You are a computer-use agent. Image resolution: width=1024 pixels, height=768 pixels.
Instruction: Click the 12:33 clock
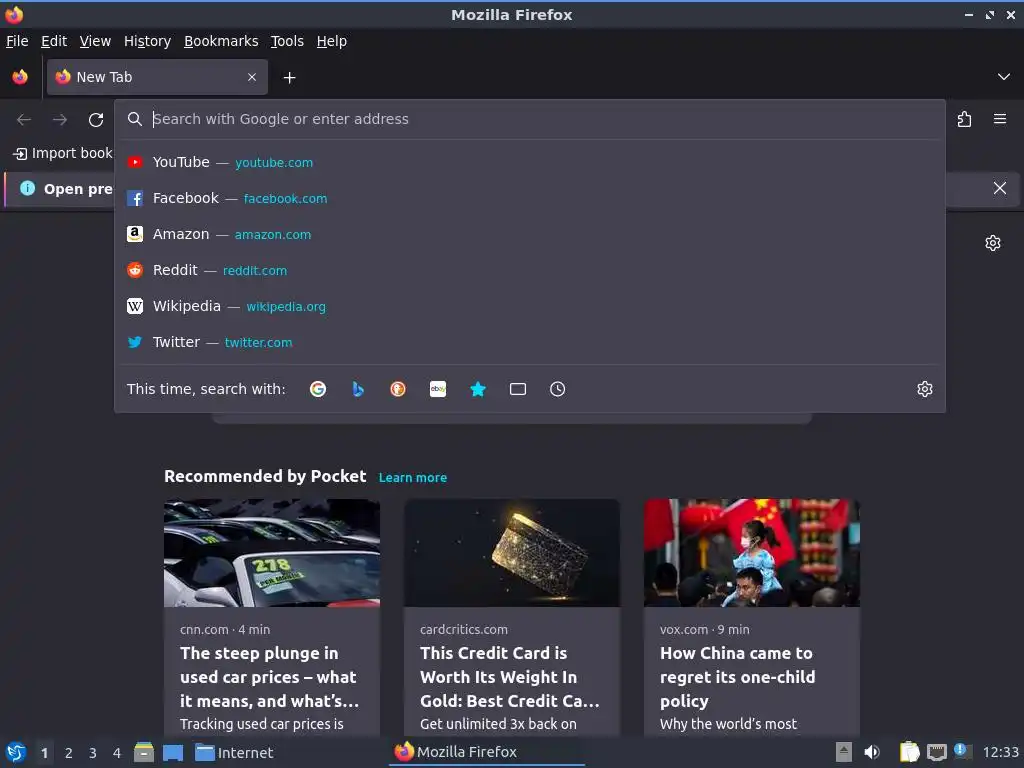coord(1000,753)
